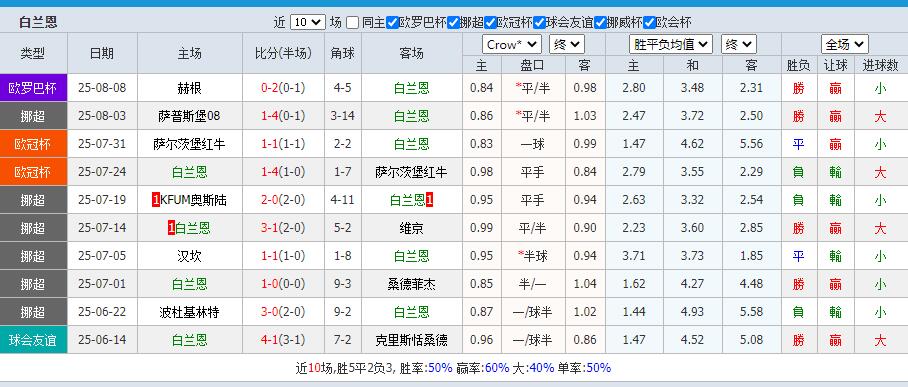Click the score 1-0(0-0)

pyautogui.click(x=283, y=284)
